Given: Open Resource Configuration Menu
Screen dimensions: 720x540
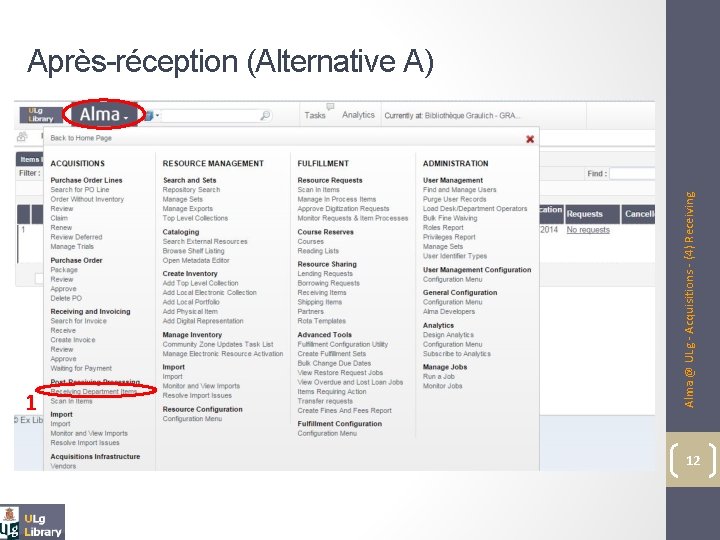Looking at the screenshot, I should pyautogui.click(x=192, y=419).
